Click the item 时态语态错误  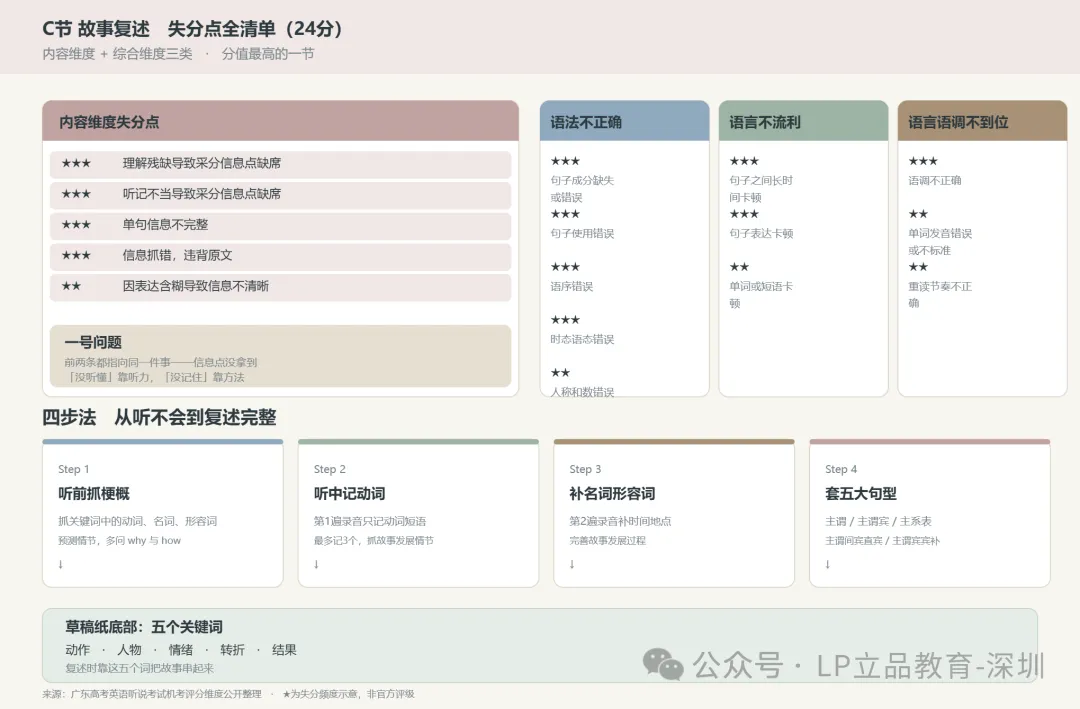coord(582,339)
